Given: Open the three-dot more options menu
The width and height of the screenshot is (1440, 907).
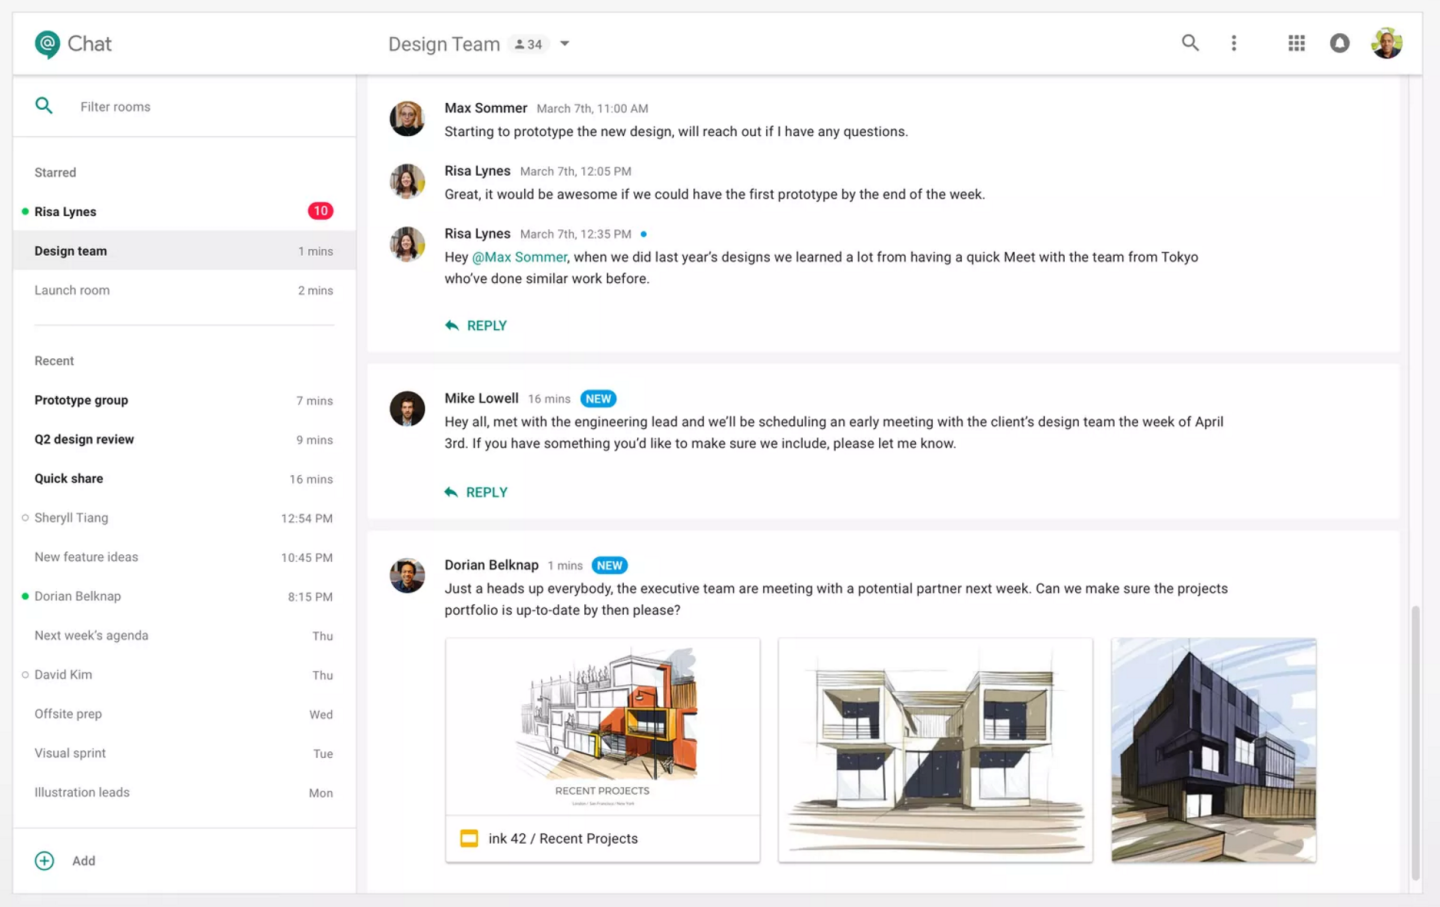Looking at the screenshot, I should point(1233,43).
